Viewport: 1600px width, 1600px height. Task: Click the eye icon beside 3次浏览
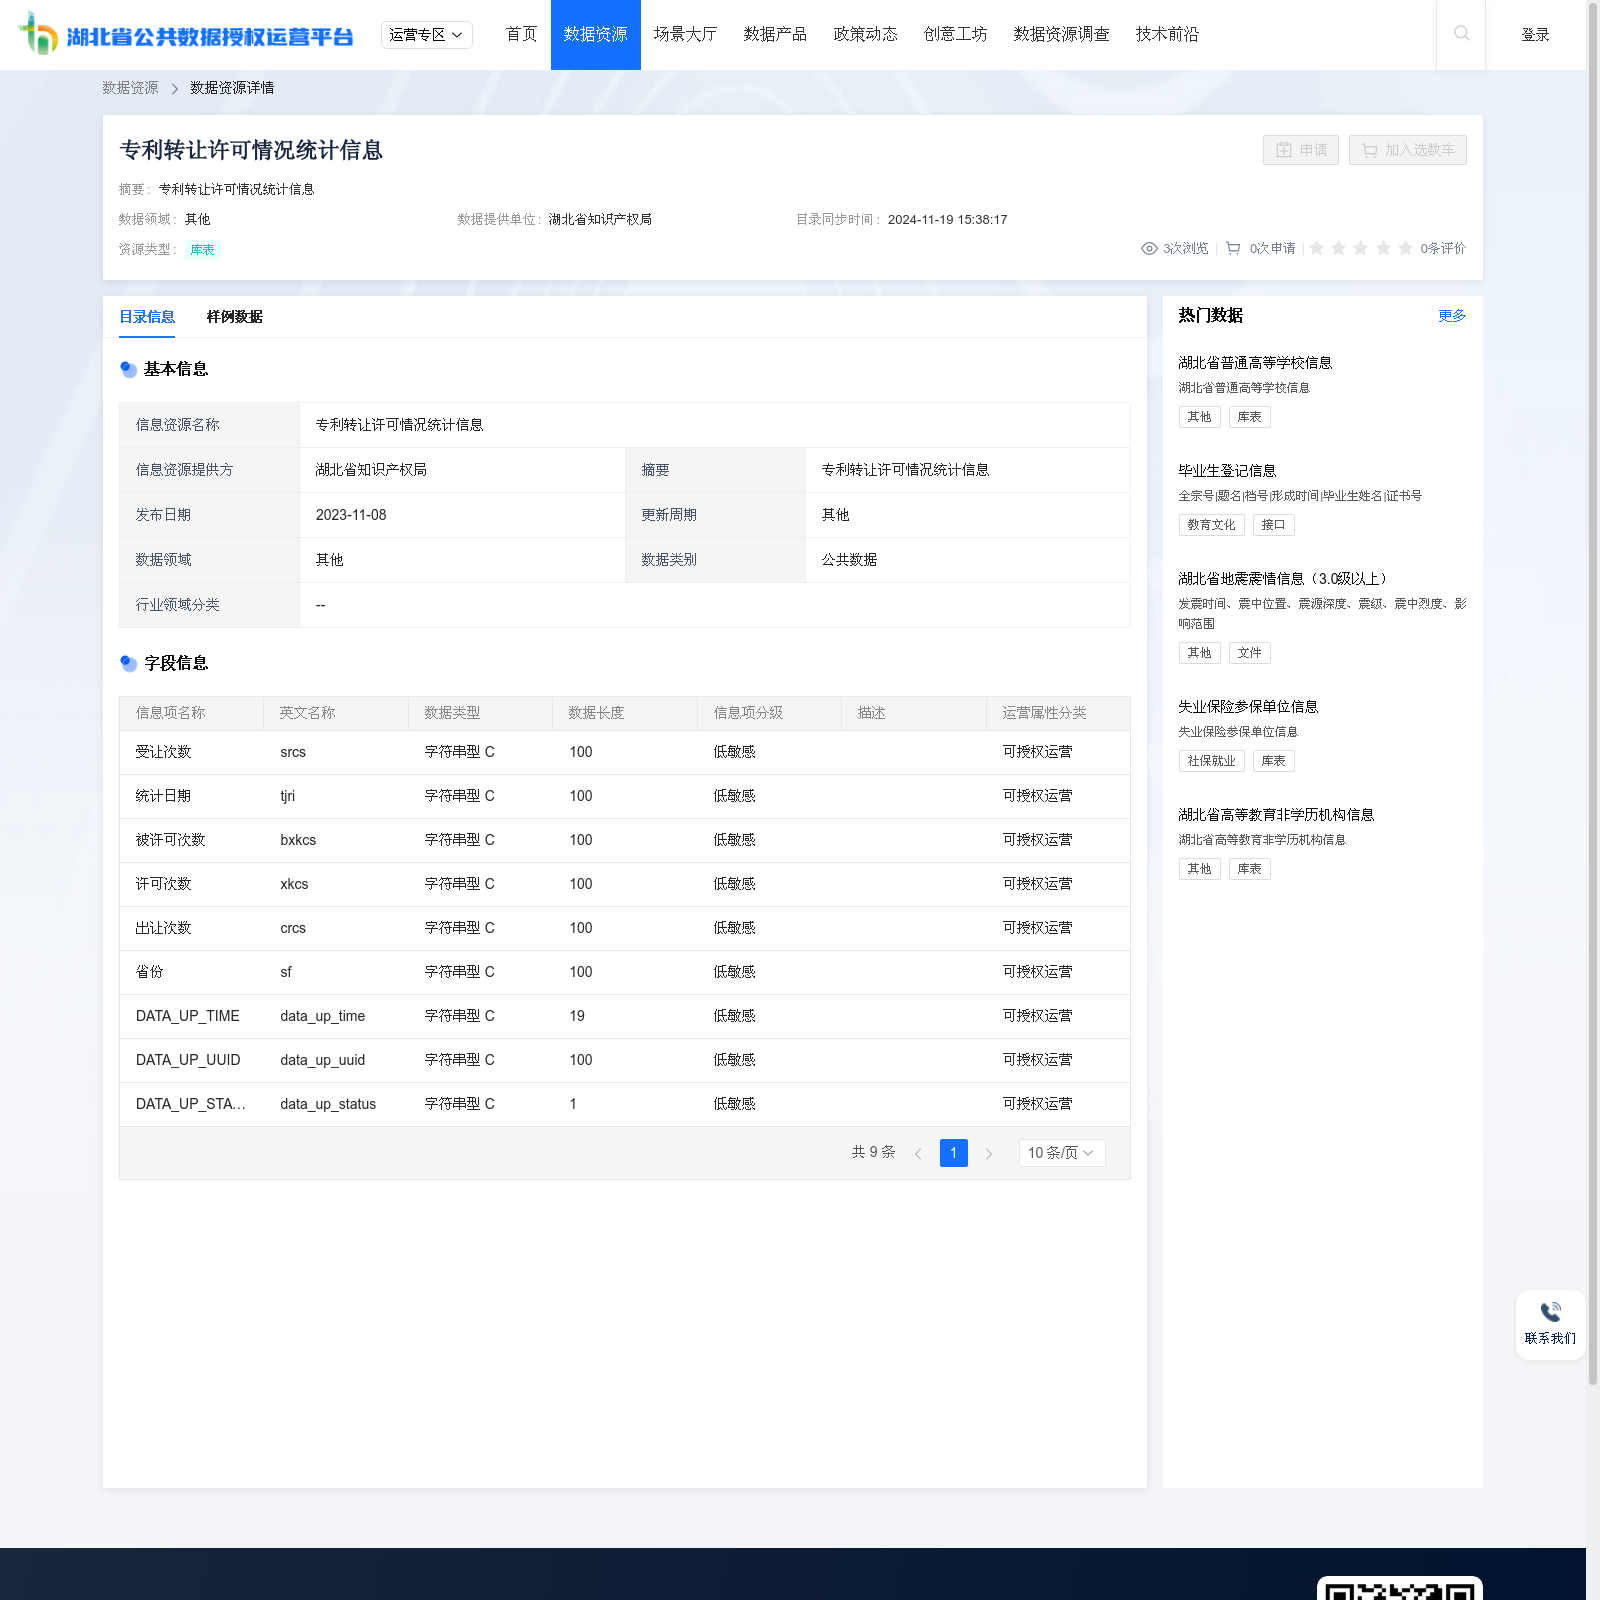1149,248
